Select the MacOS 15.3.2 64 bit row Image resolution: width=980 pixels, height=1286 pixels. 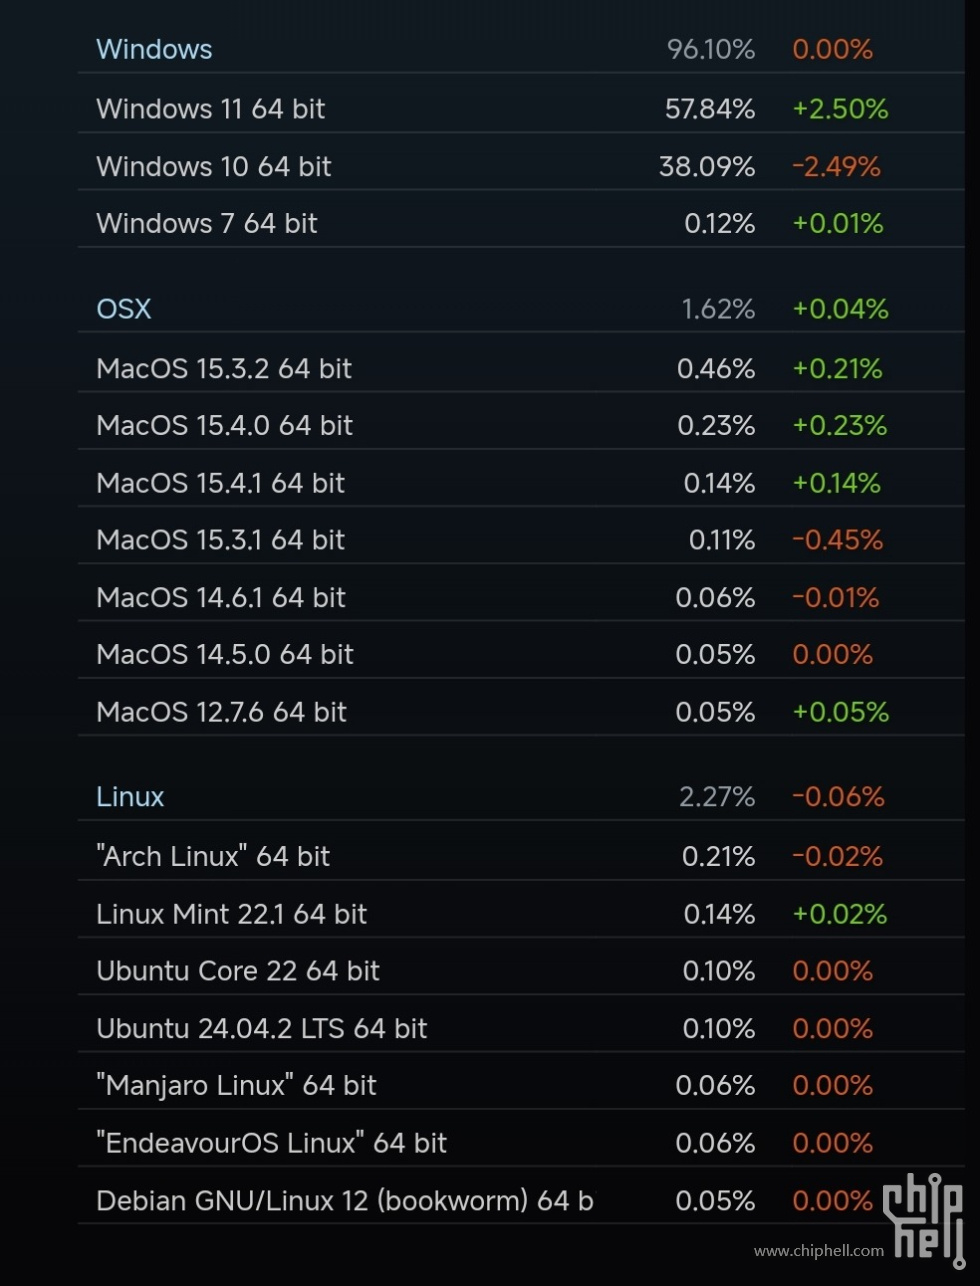pos(521,368)
